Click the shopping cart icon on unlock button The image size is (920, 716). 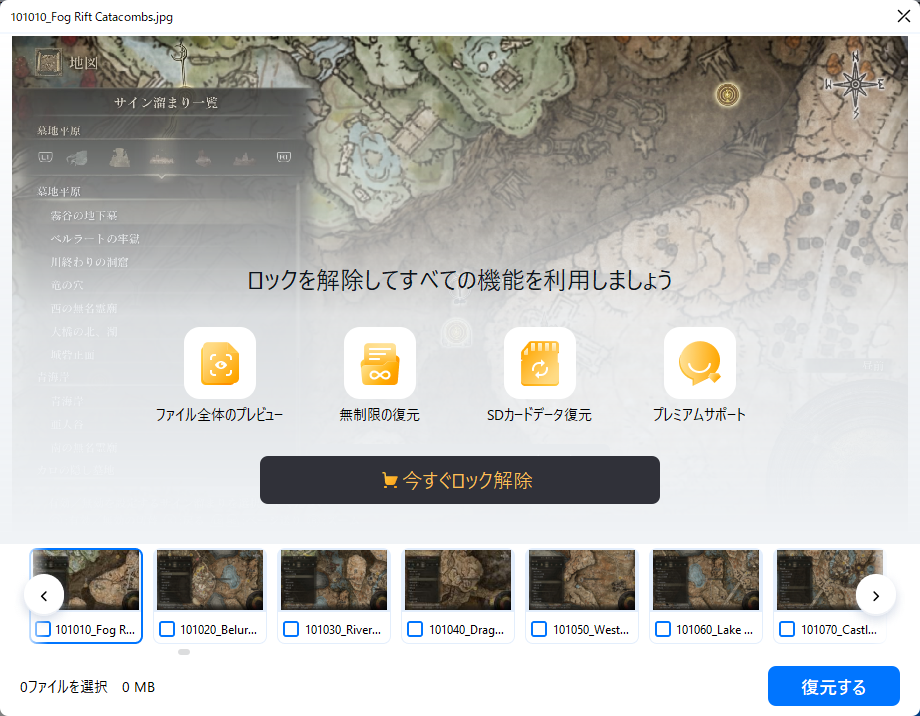(x=389, y=481)
